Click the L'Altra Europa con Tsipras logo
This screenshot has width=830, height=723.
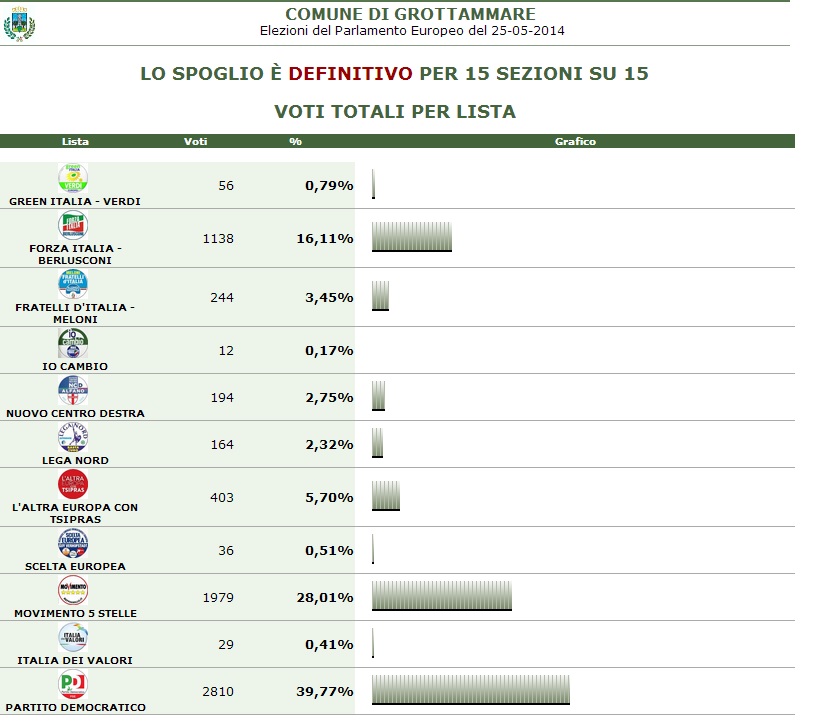point(73,484)
